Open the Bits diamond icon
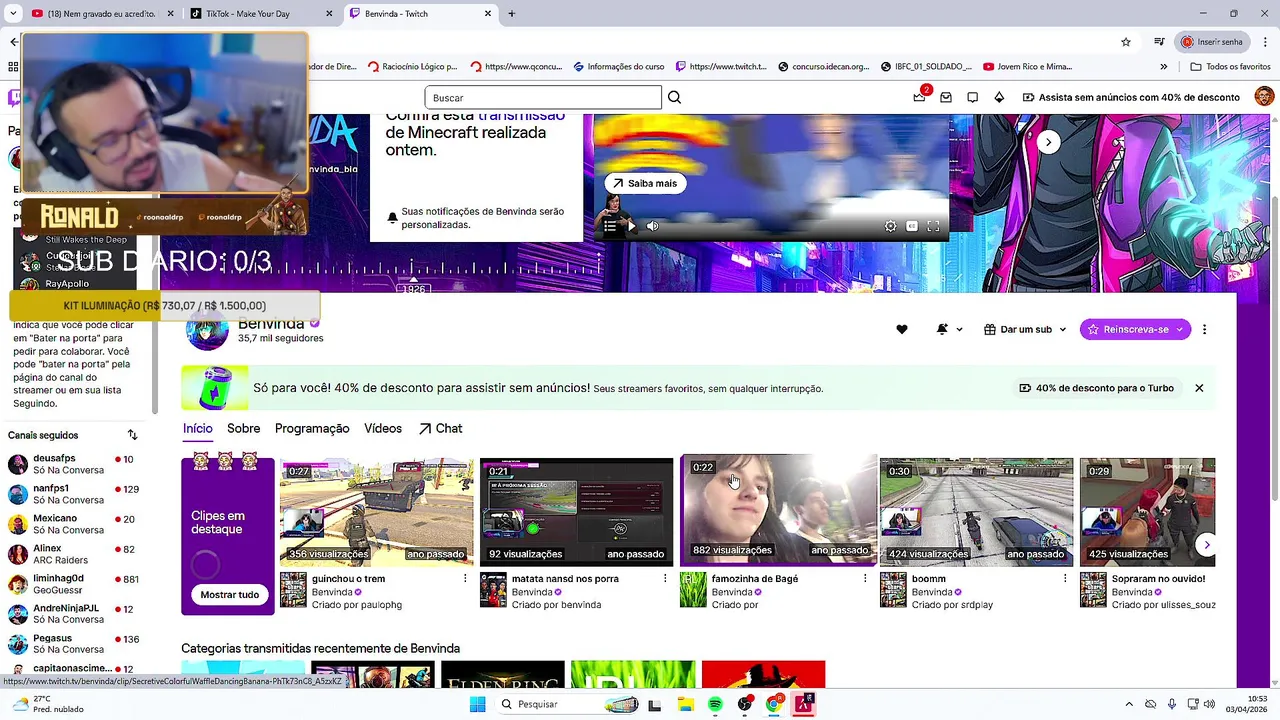Viewport: 1280px width, 720px height. (x=999, y=97)
